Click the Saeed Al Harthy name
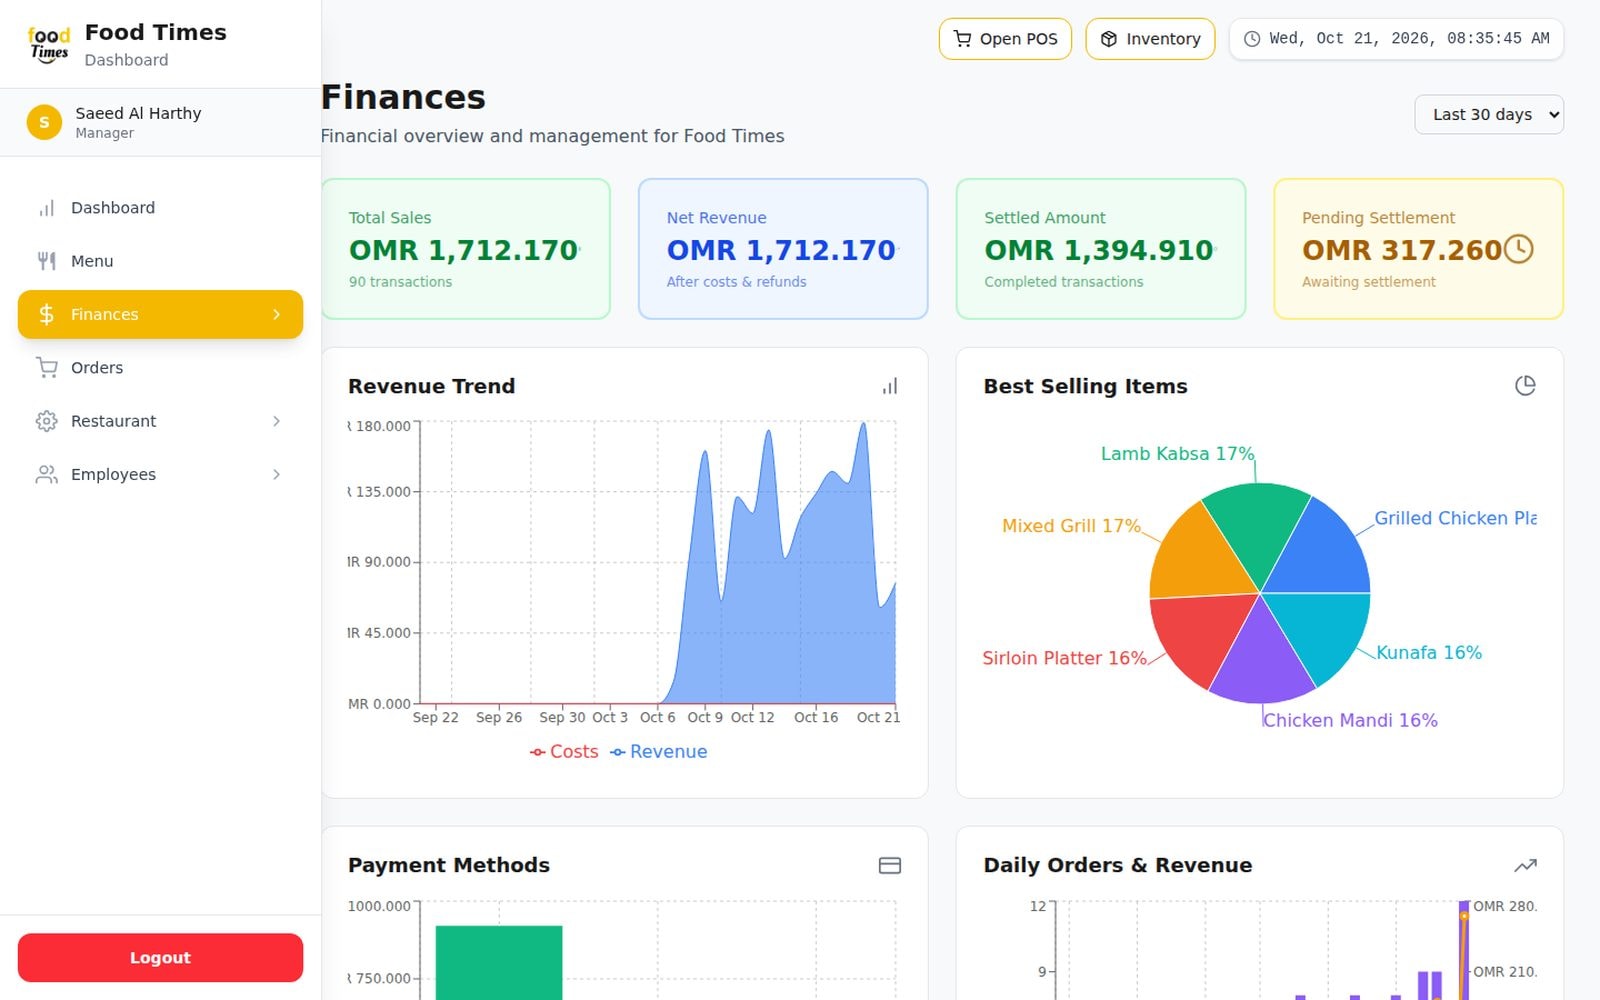The width and height of the screenshot is (1600, 1000). pos(138,113)
